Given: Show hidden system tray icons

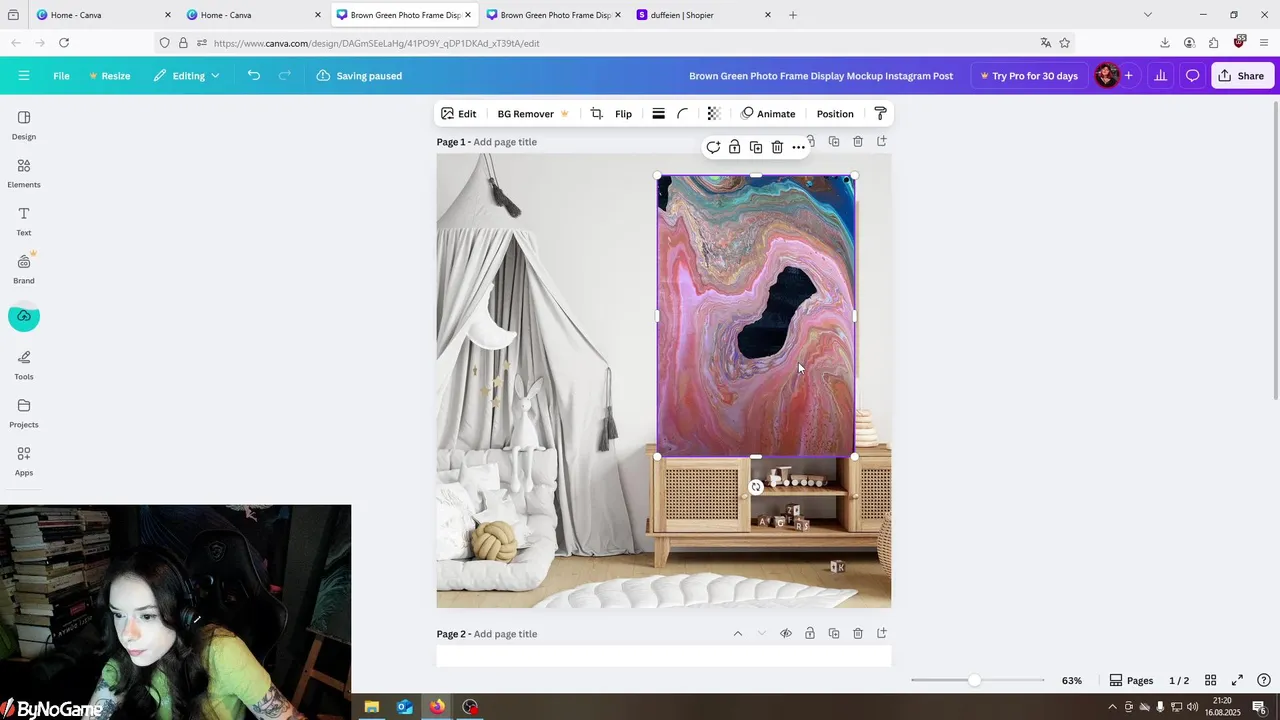Looking at the screenshot, I should tap(1112, 707).
